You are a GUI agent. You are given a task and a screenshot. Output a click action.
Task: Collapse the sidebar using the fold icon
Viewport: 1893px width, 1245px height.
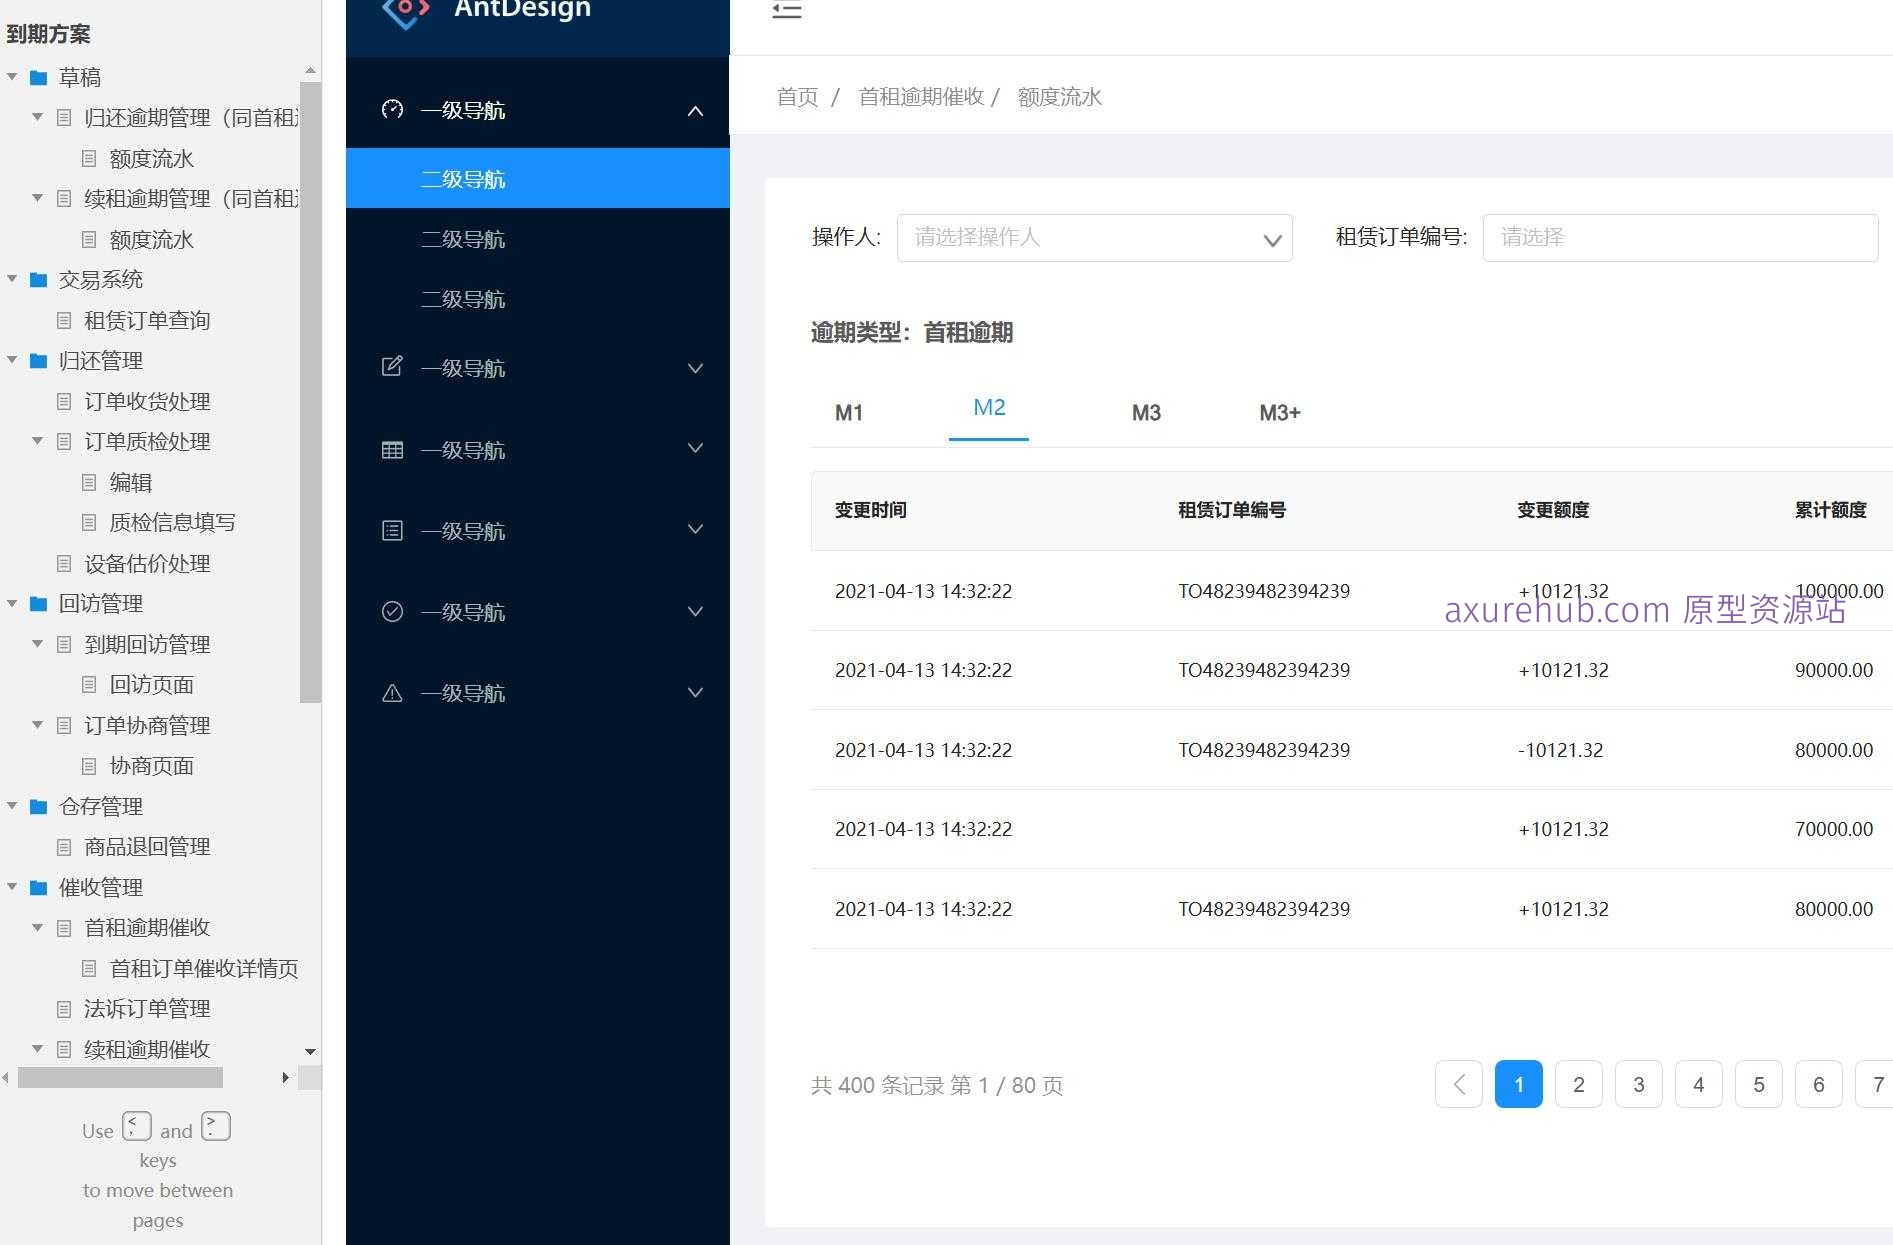787,11
